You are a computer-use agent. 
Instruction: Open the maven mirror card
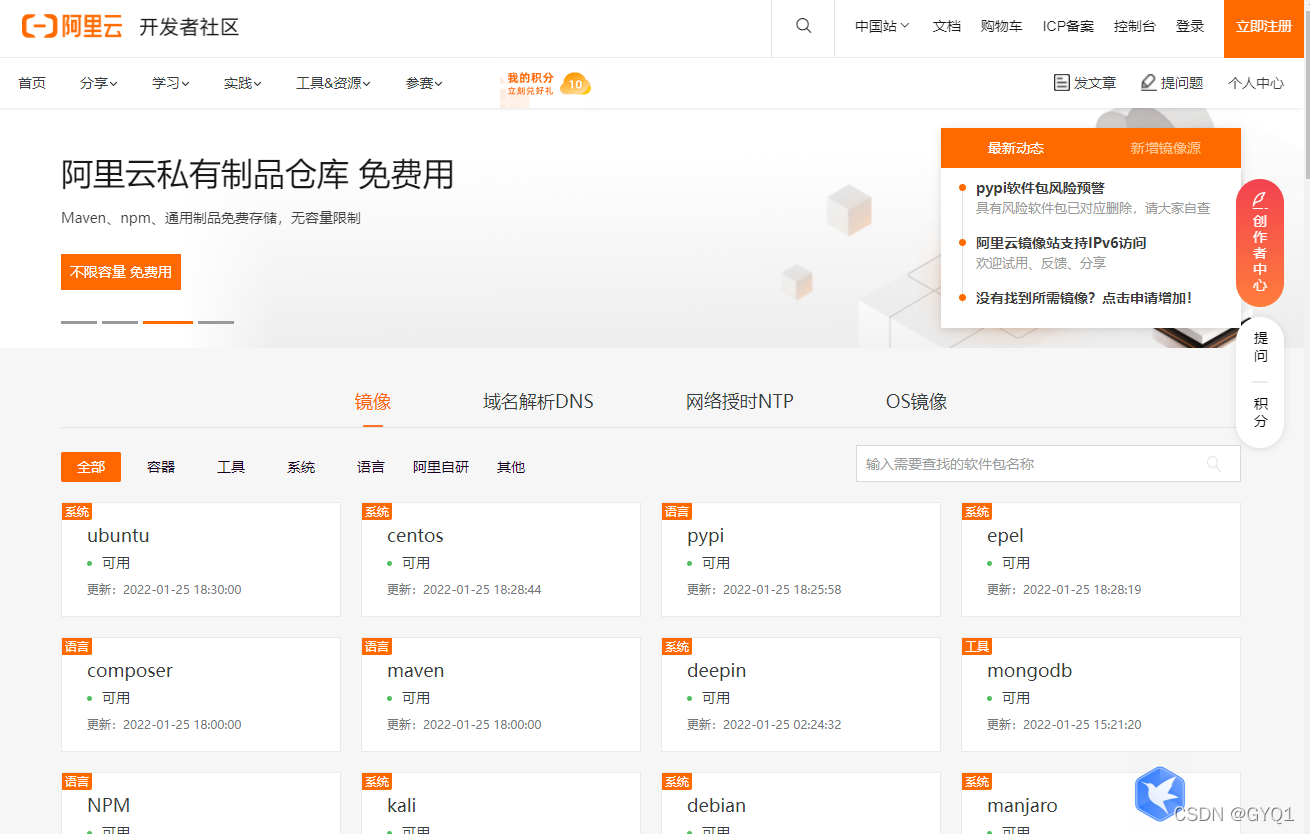501,694
